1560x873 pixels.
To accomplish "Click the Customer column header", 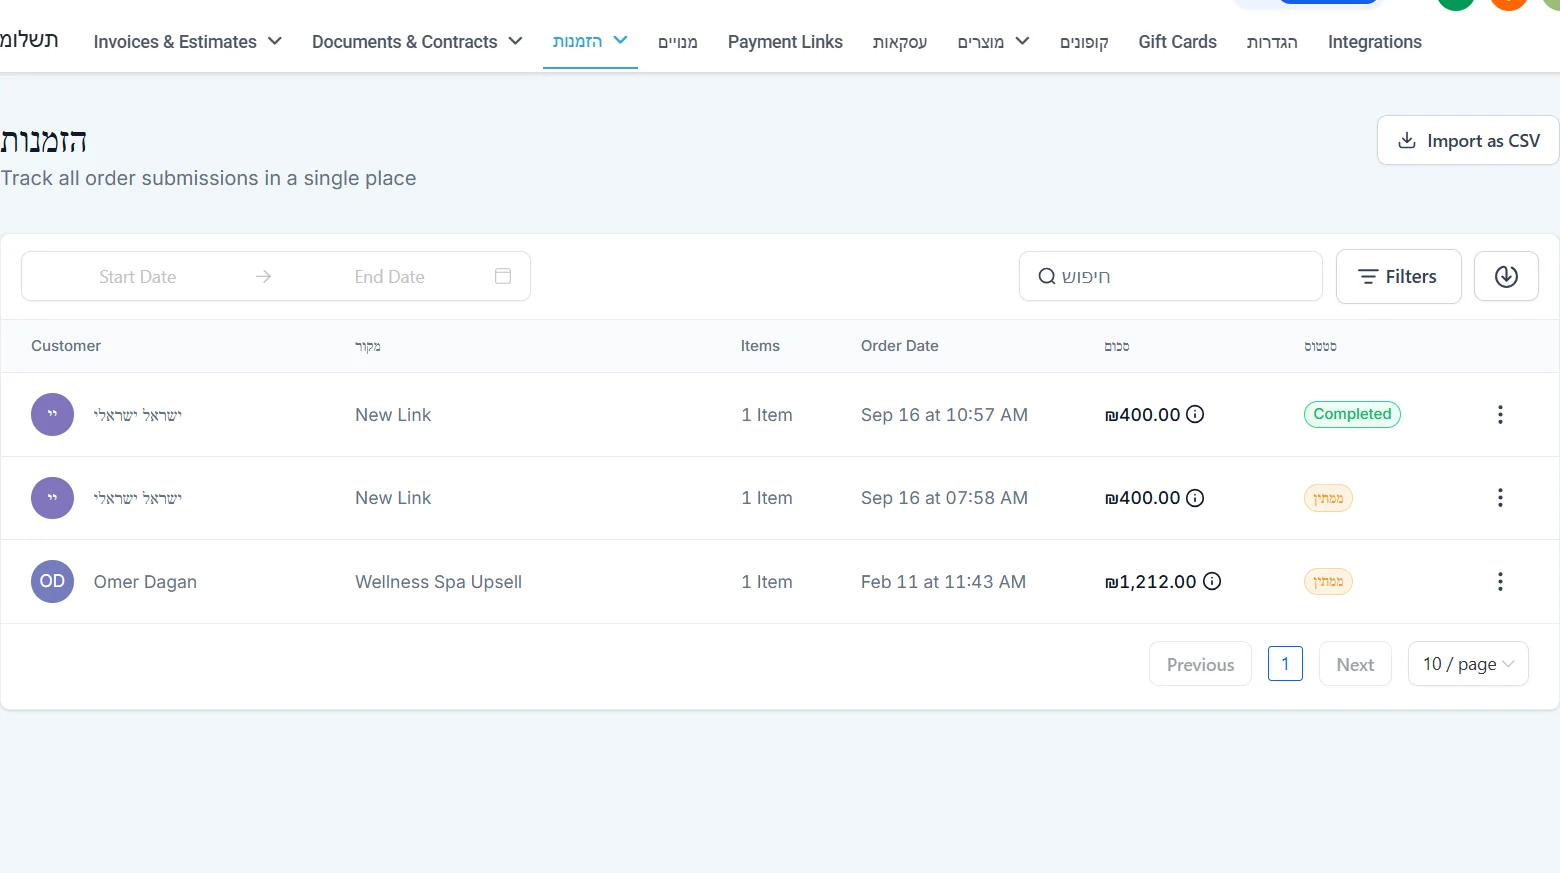I will pos(66,346).
